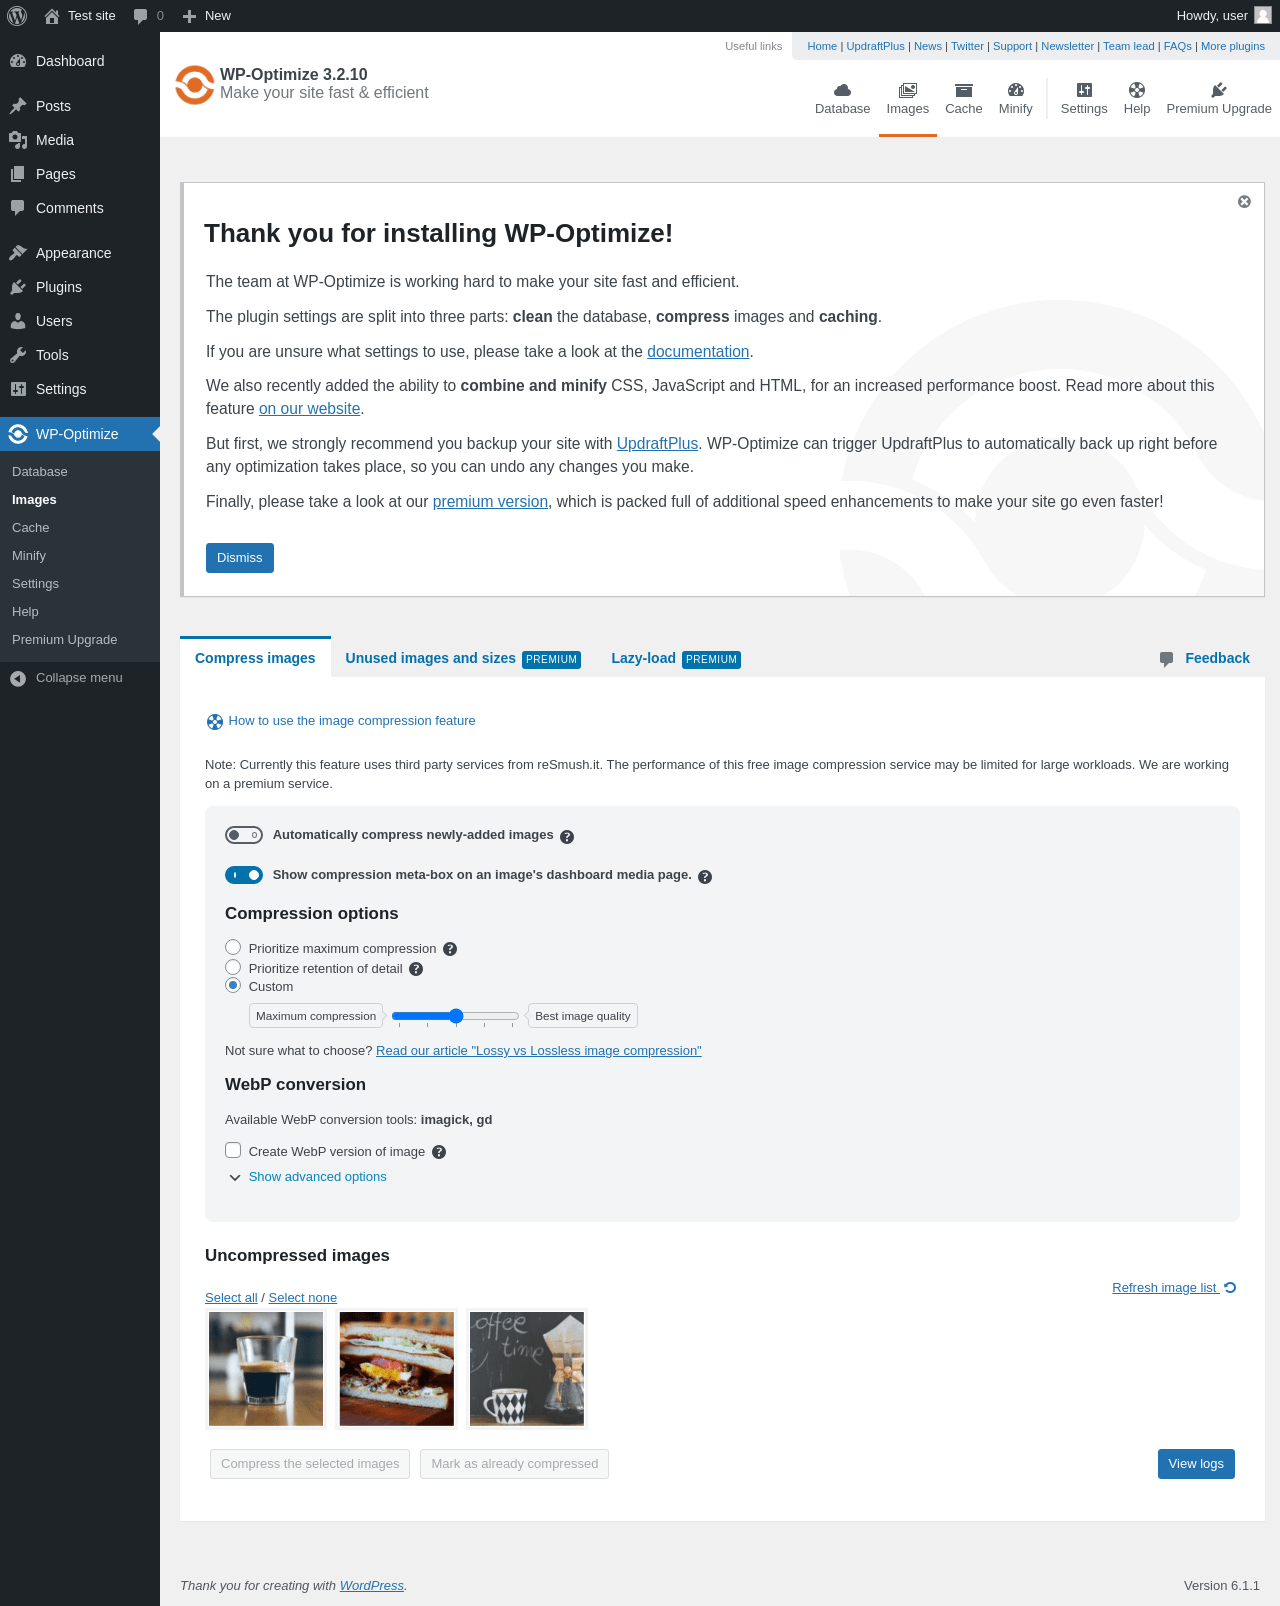Disable the compression meta-box toggle
1280x1606 pixels.
[x=244, y=875]
